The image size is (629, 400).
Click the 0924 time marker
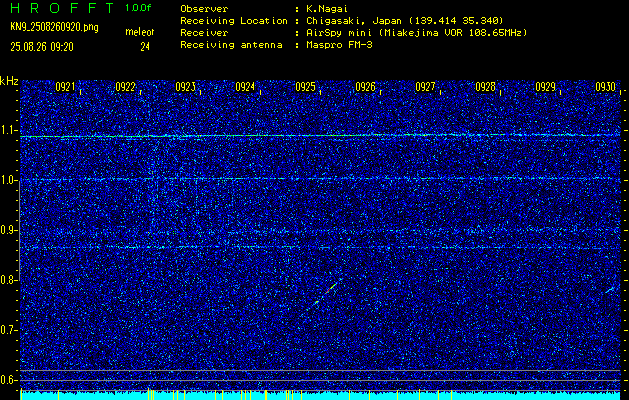pyautogui.click(x=245, y=87)
